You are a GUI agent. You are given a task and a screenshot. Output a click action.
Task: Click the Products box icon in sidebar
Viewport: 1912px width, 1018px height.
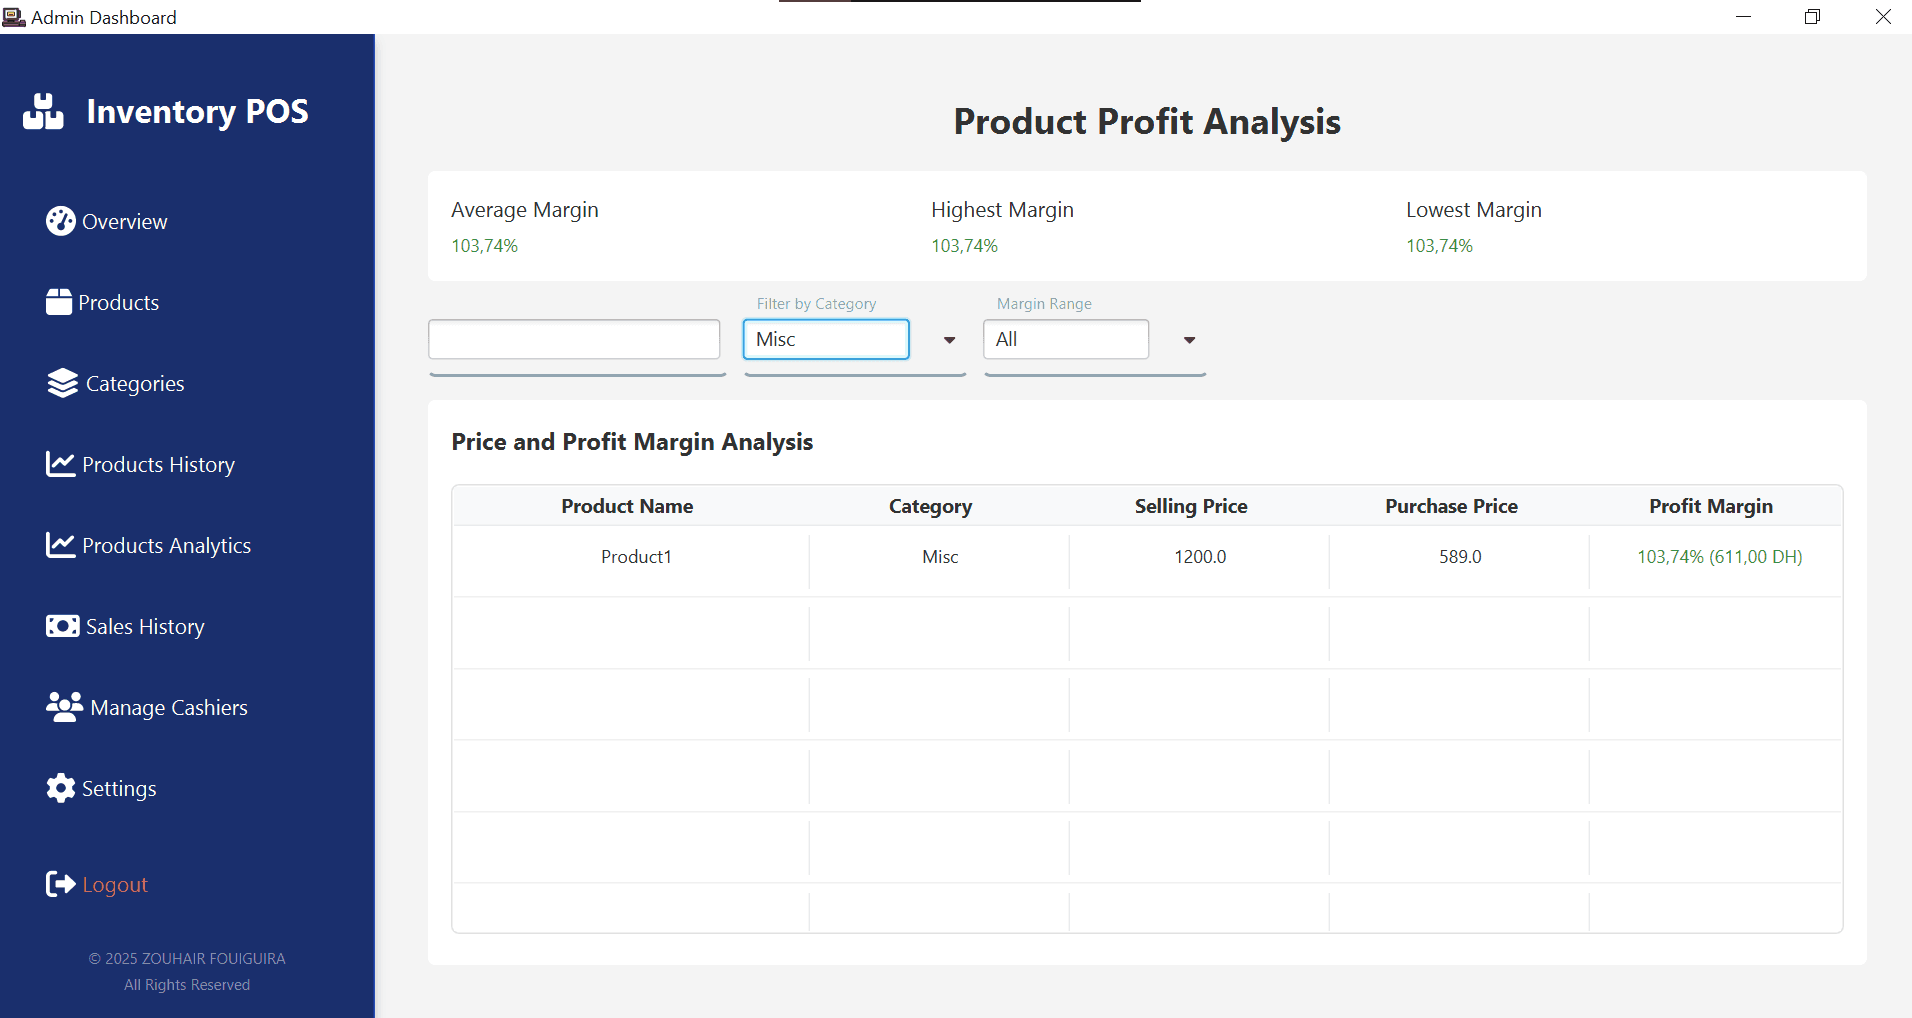[59, 302]
